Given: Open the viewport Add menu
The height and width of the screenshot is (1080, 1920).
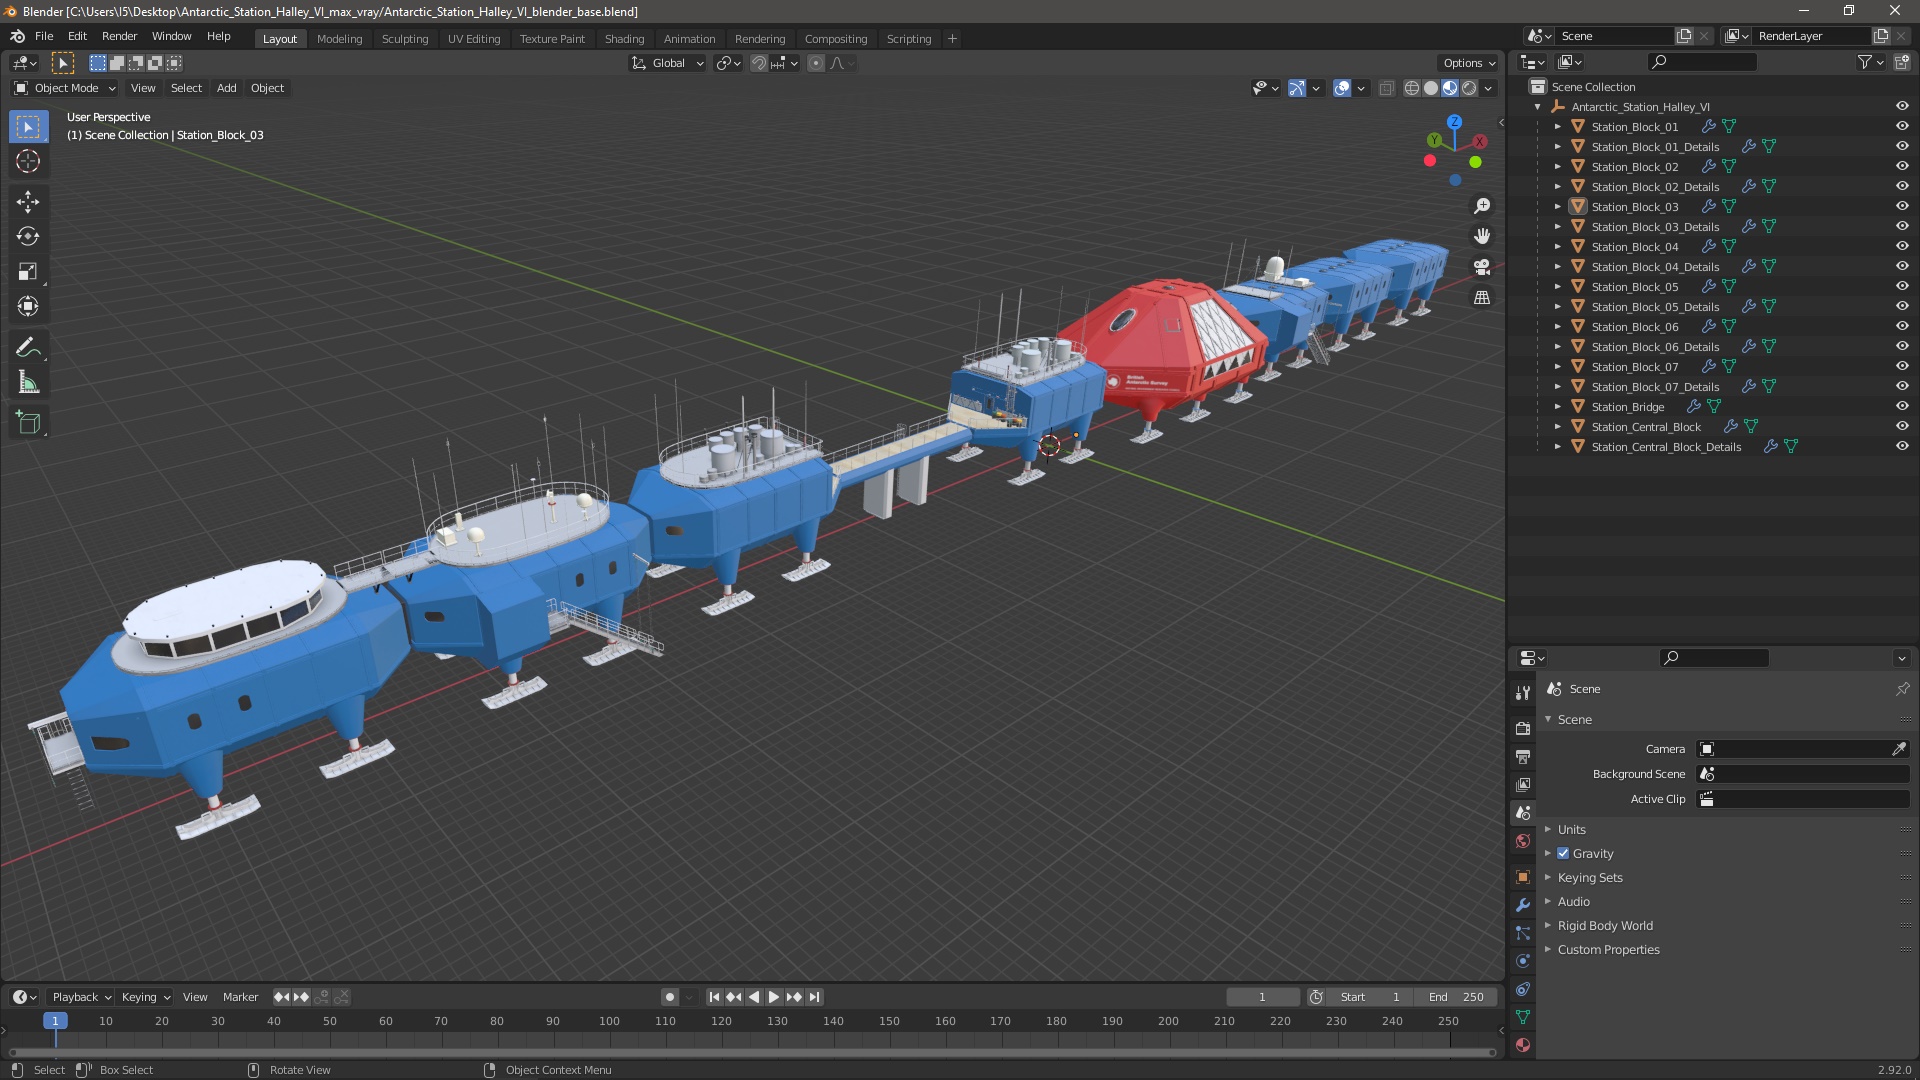Looking at the screenshot, I should 227,88.
